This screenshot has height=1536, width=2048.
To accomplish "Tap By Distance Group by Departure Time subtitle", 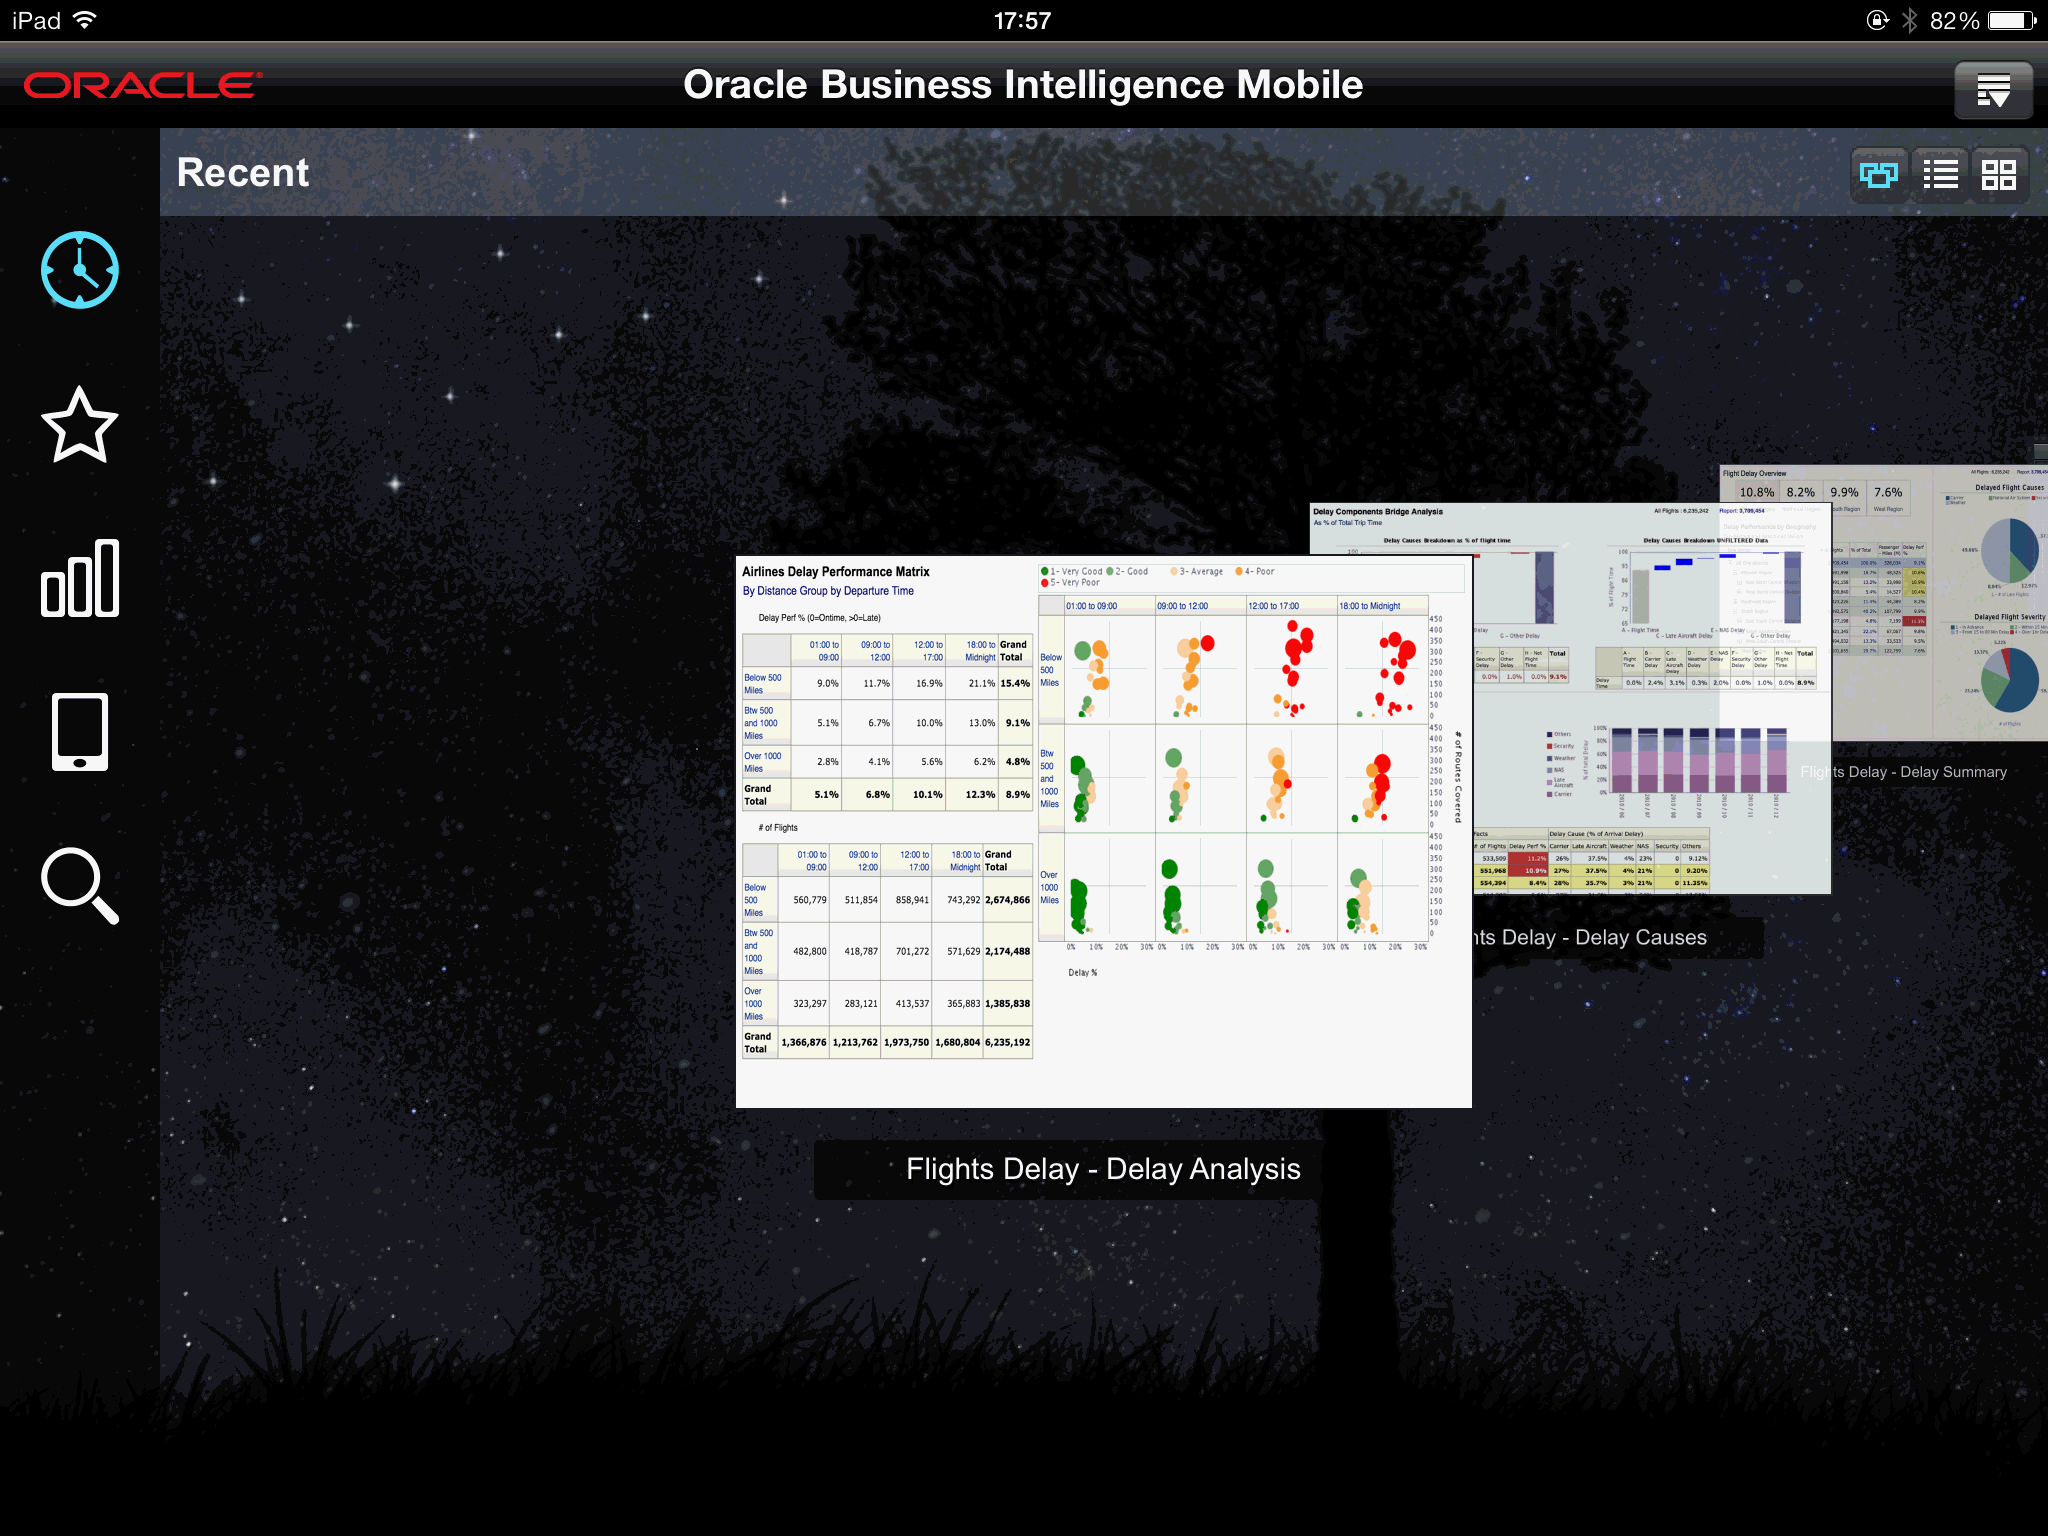I will pos(828,591).
